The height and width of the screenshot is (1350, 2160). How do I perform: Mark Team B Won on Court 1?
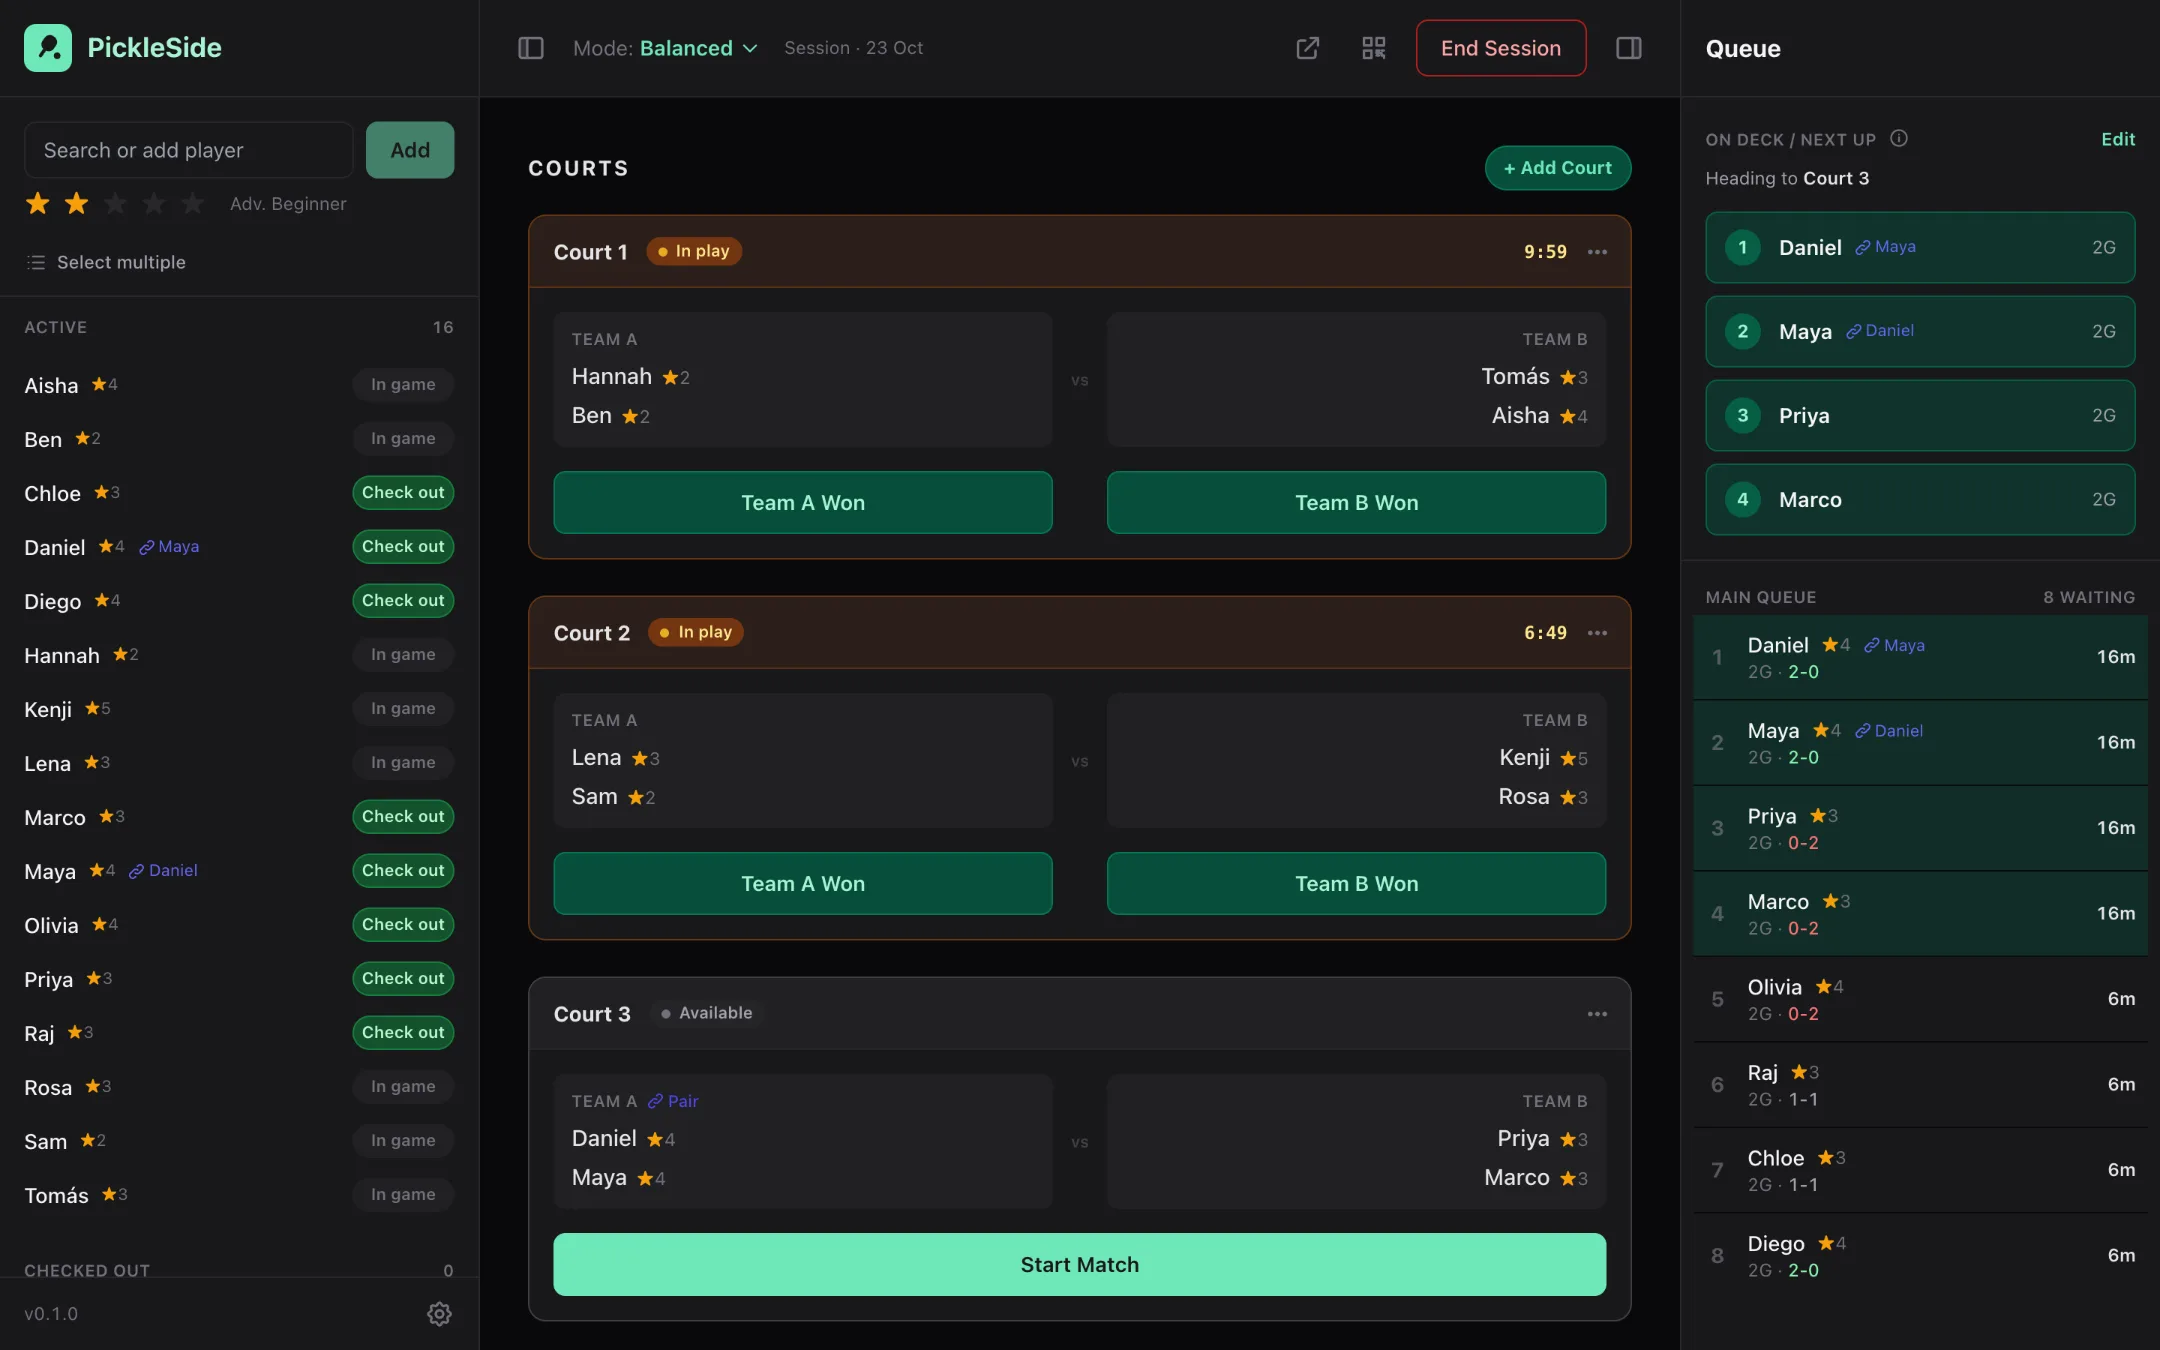tap(1356, 502)
